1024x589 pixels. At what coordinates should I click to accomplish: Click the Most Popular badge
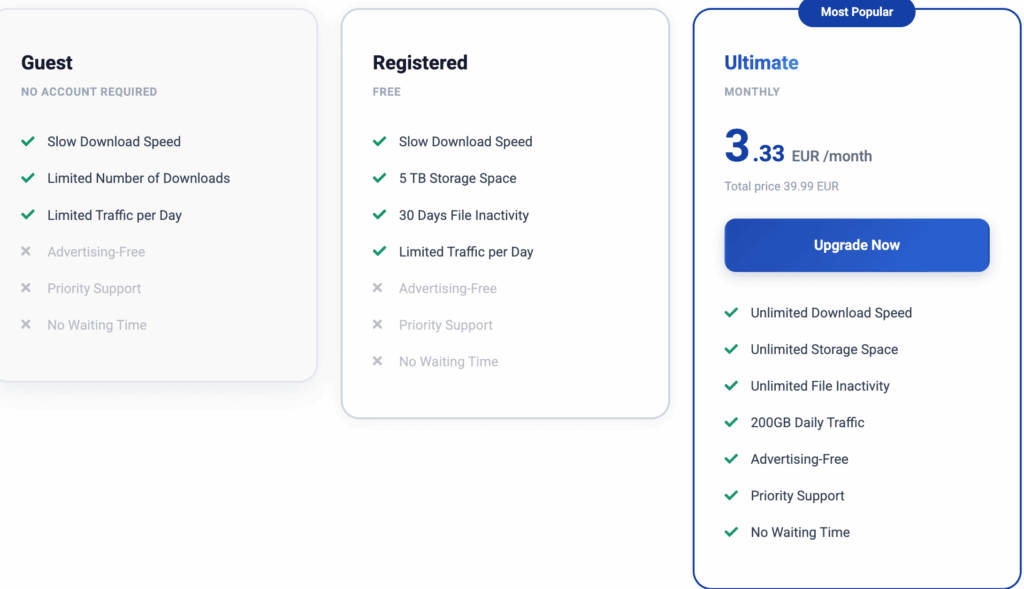(856, 12)
